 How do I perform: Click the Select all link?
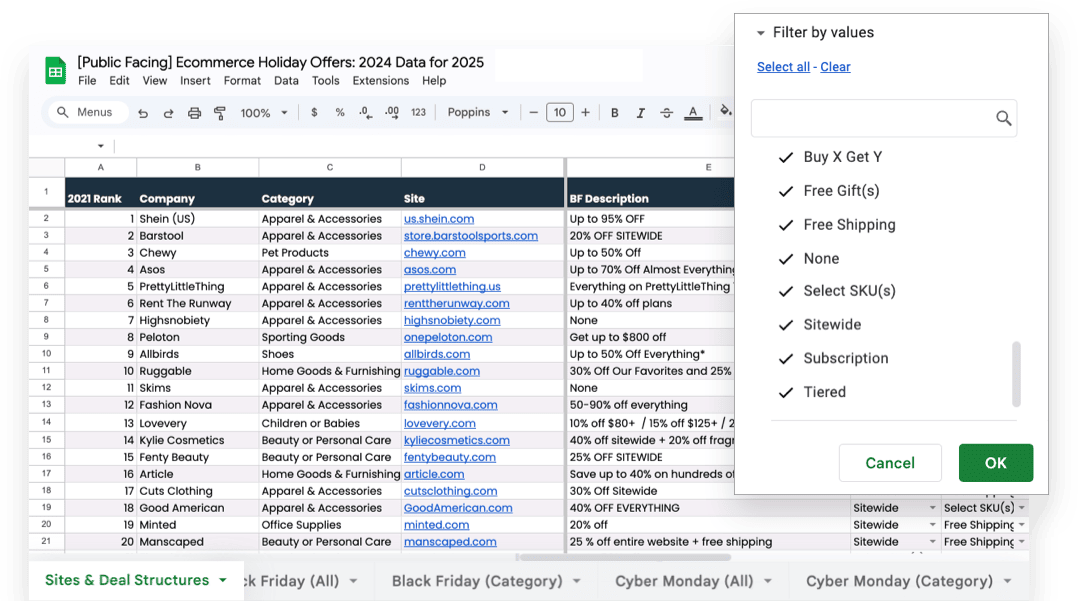point(783,67)
